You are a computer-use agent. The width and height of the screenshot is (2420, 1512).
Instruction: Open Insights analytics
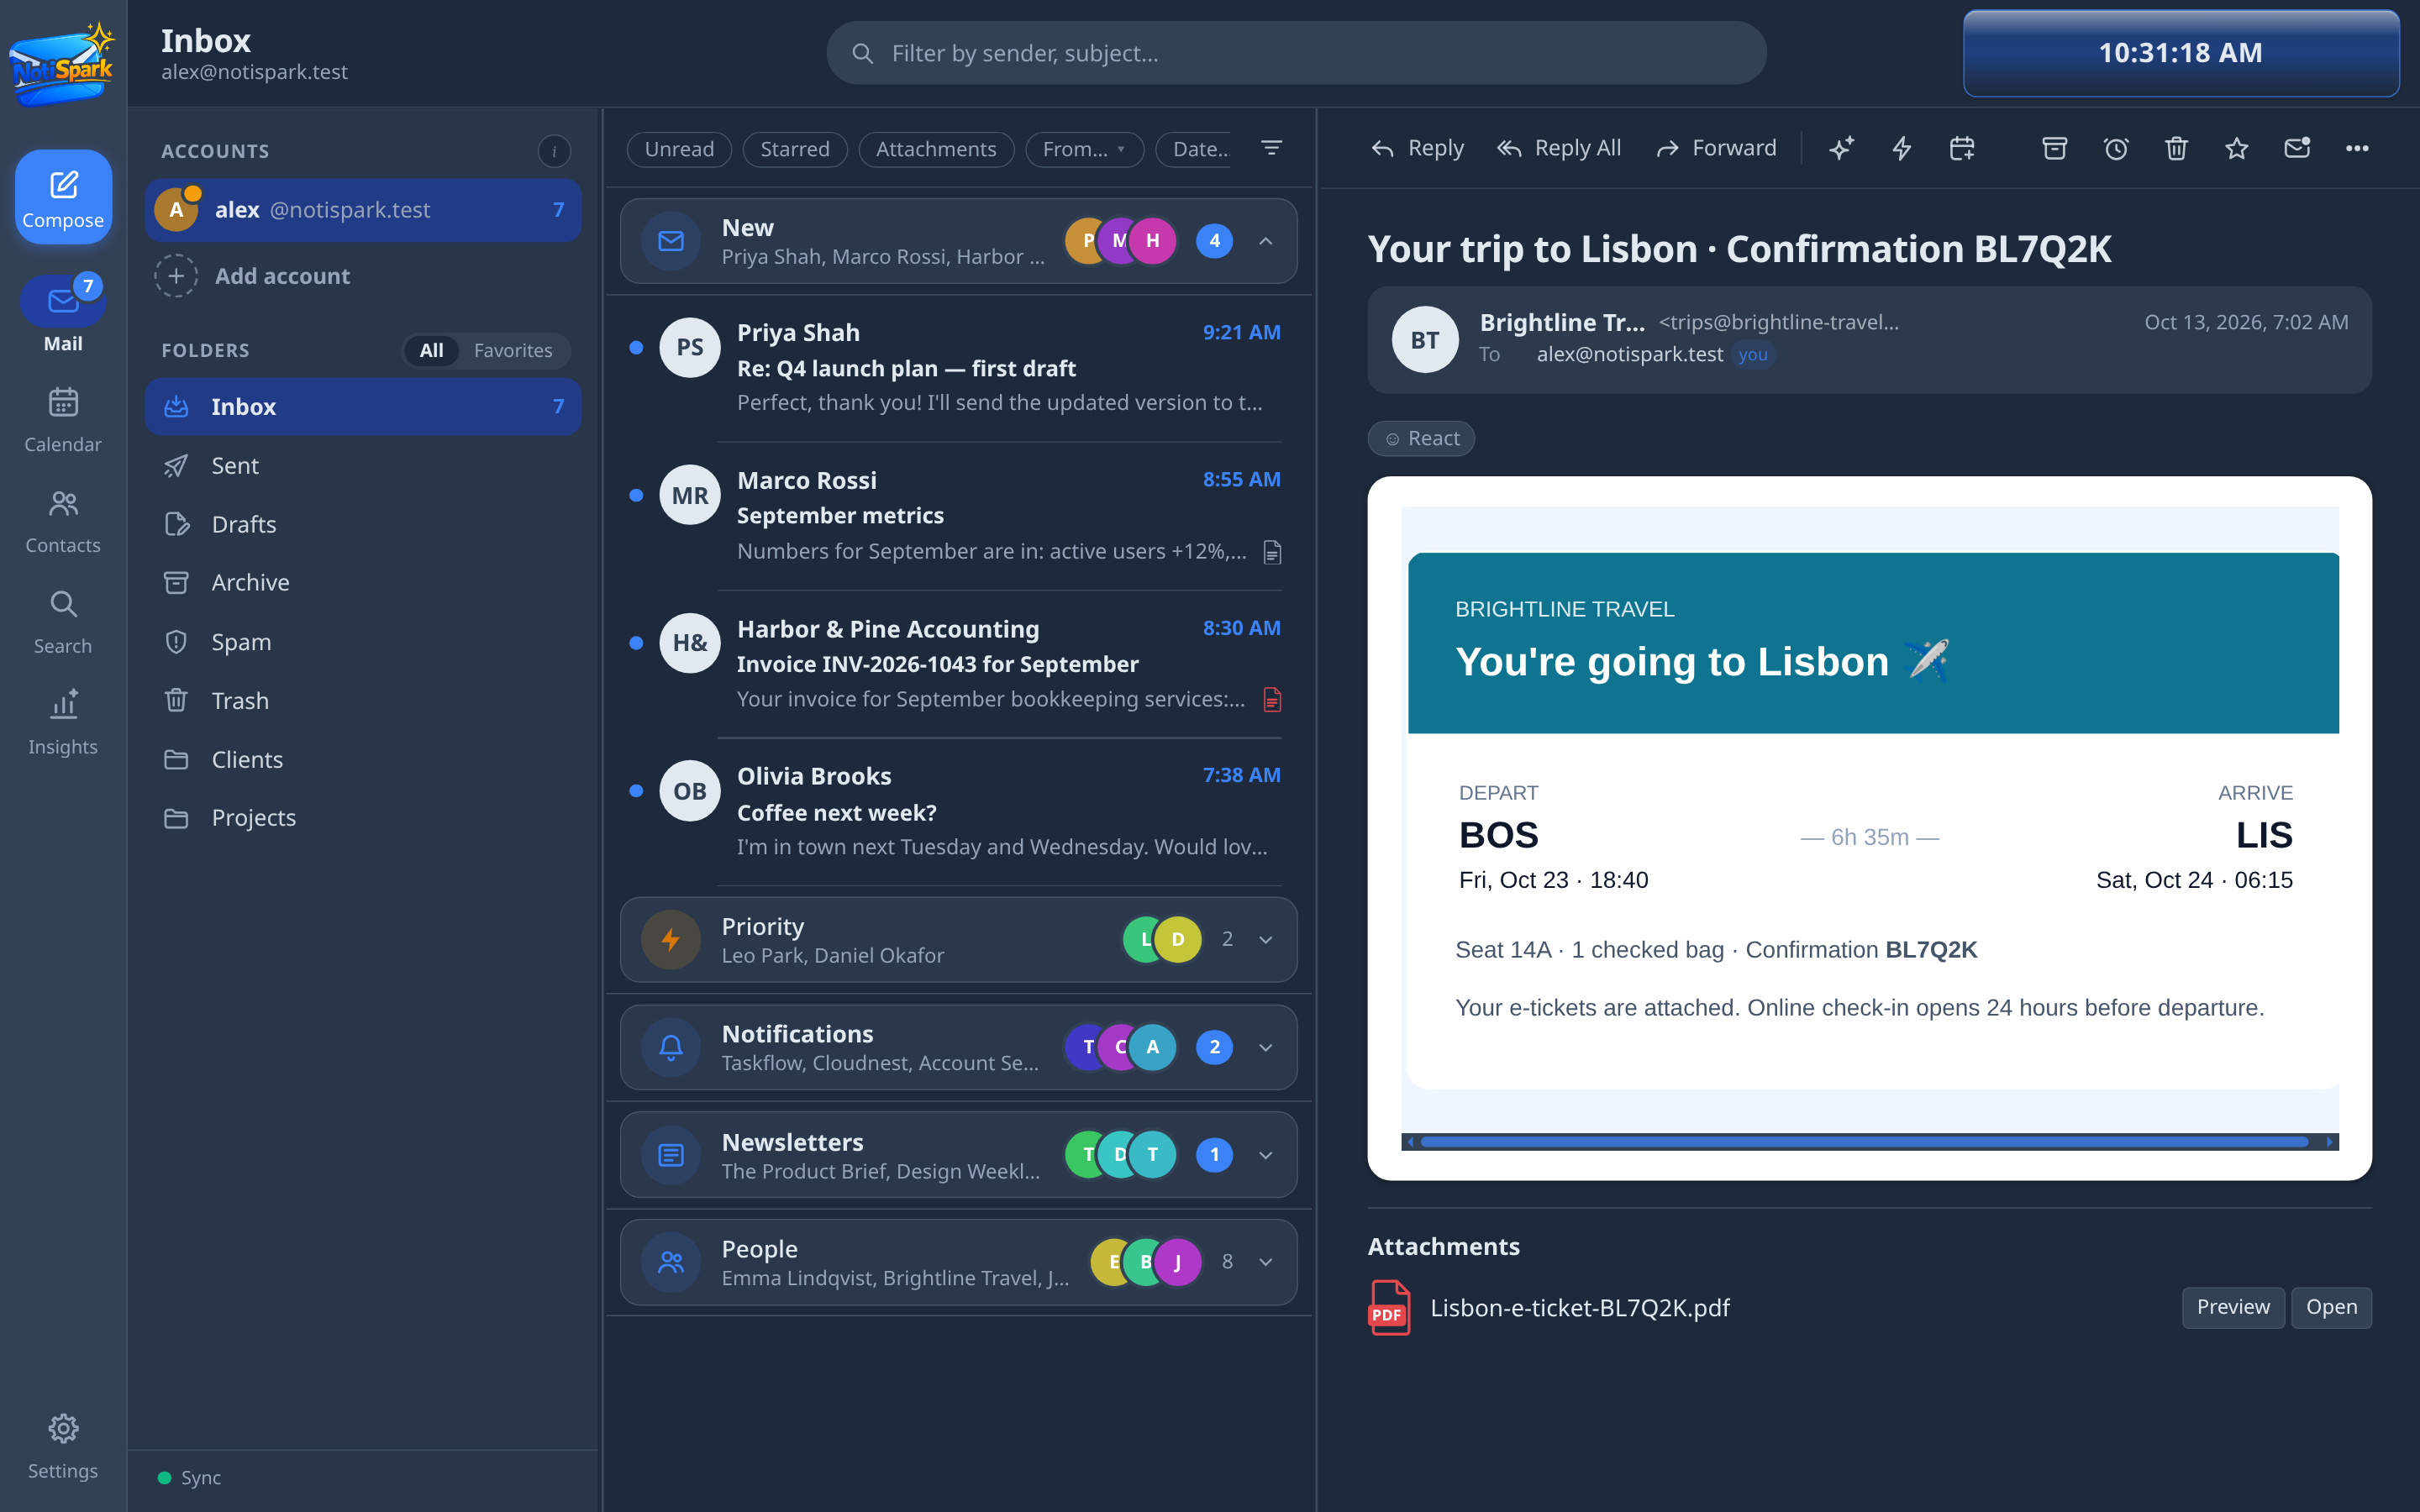63,723
